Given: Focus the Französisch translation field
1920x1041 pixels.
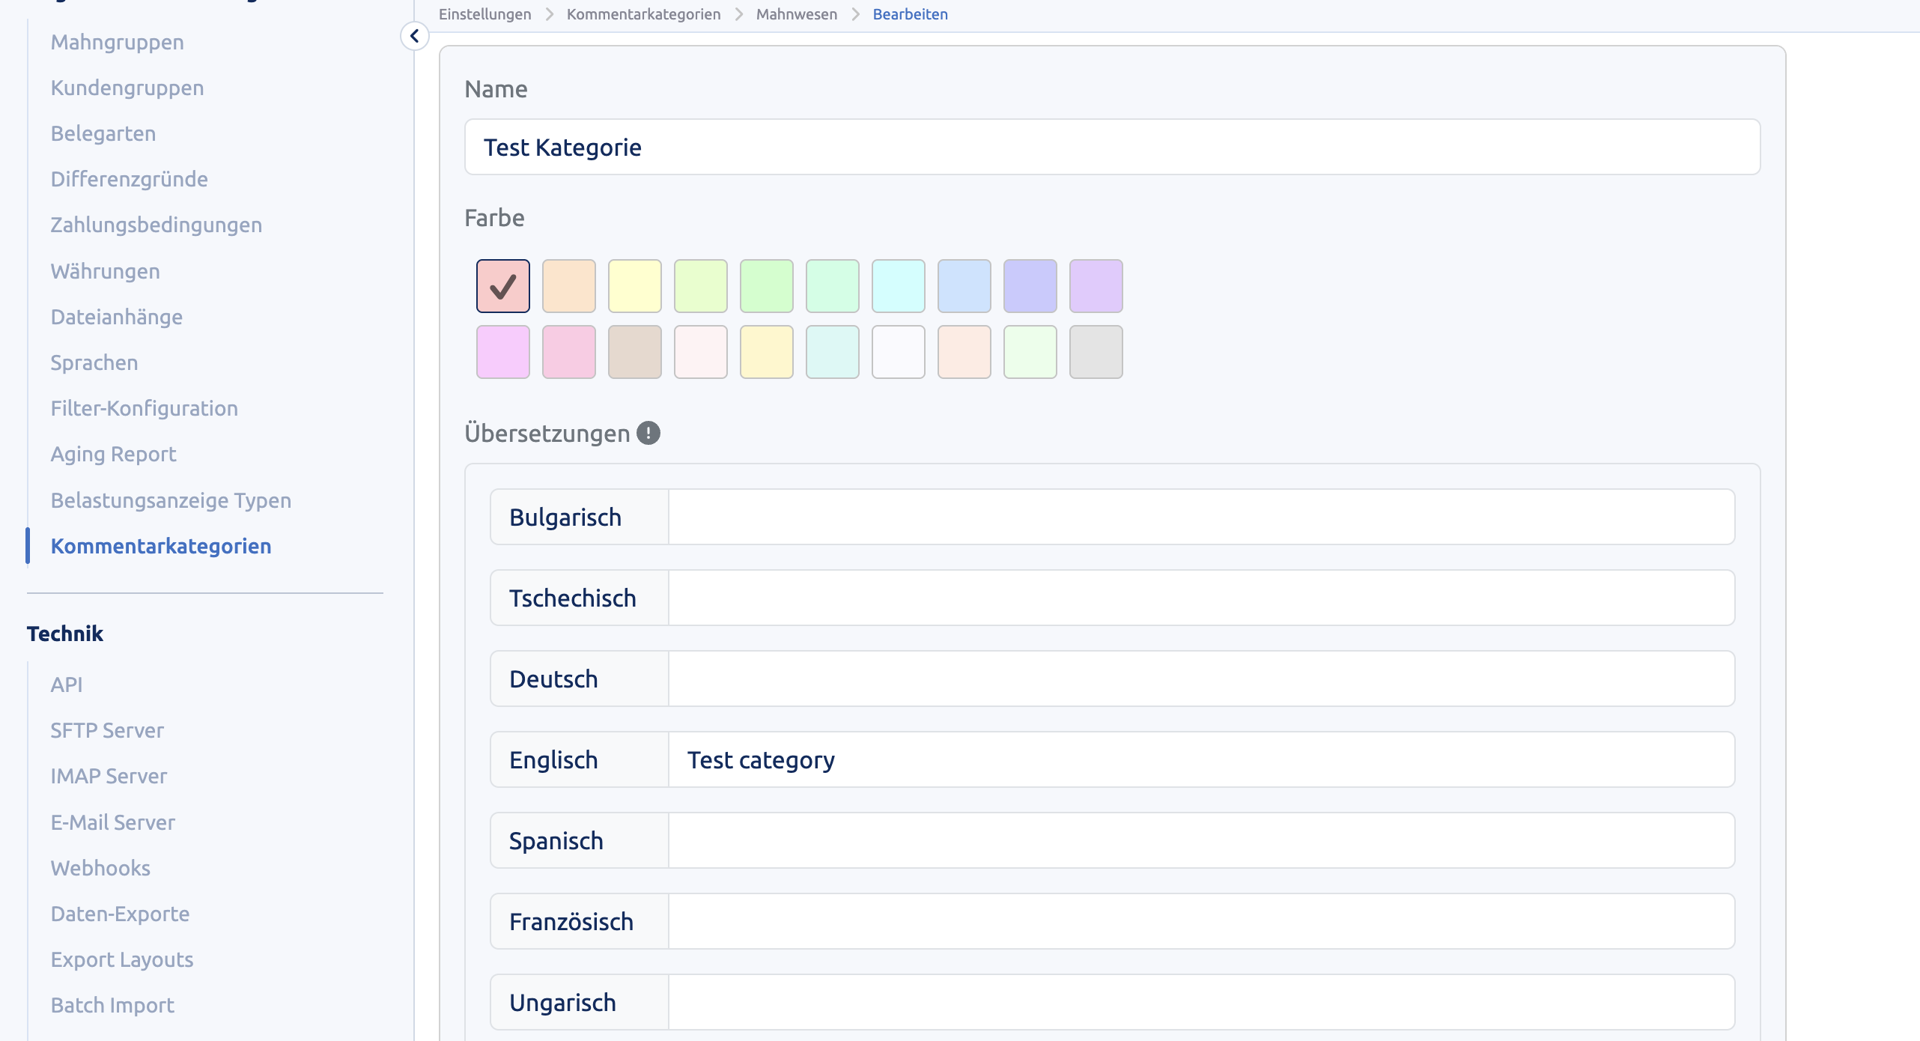Looking at the screenshot, I should point(1201,922).
